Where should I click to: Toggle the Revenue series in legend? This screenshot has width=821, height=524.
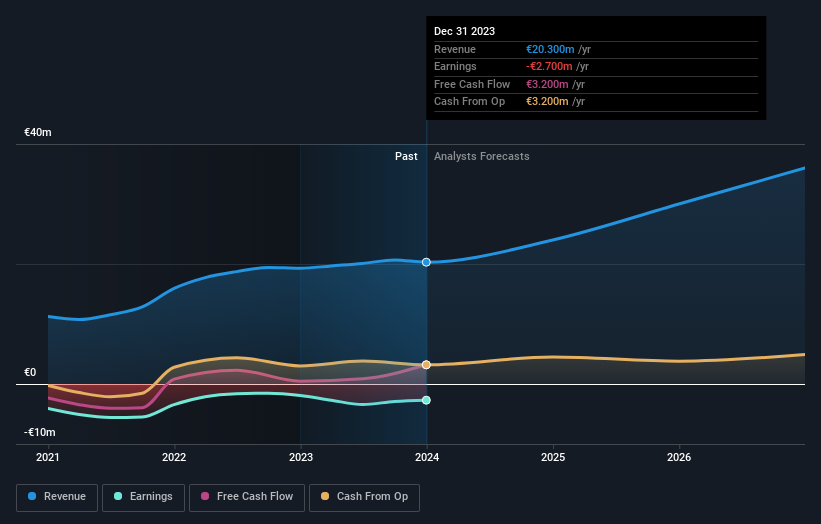(57, 497)
